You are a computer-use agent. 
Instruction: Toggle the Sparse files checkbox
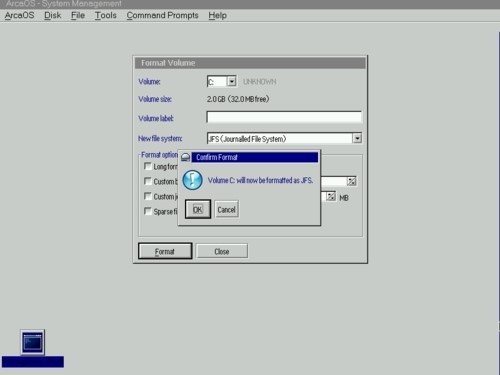coord(148,211)
